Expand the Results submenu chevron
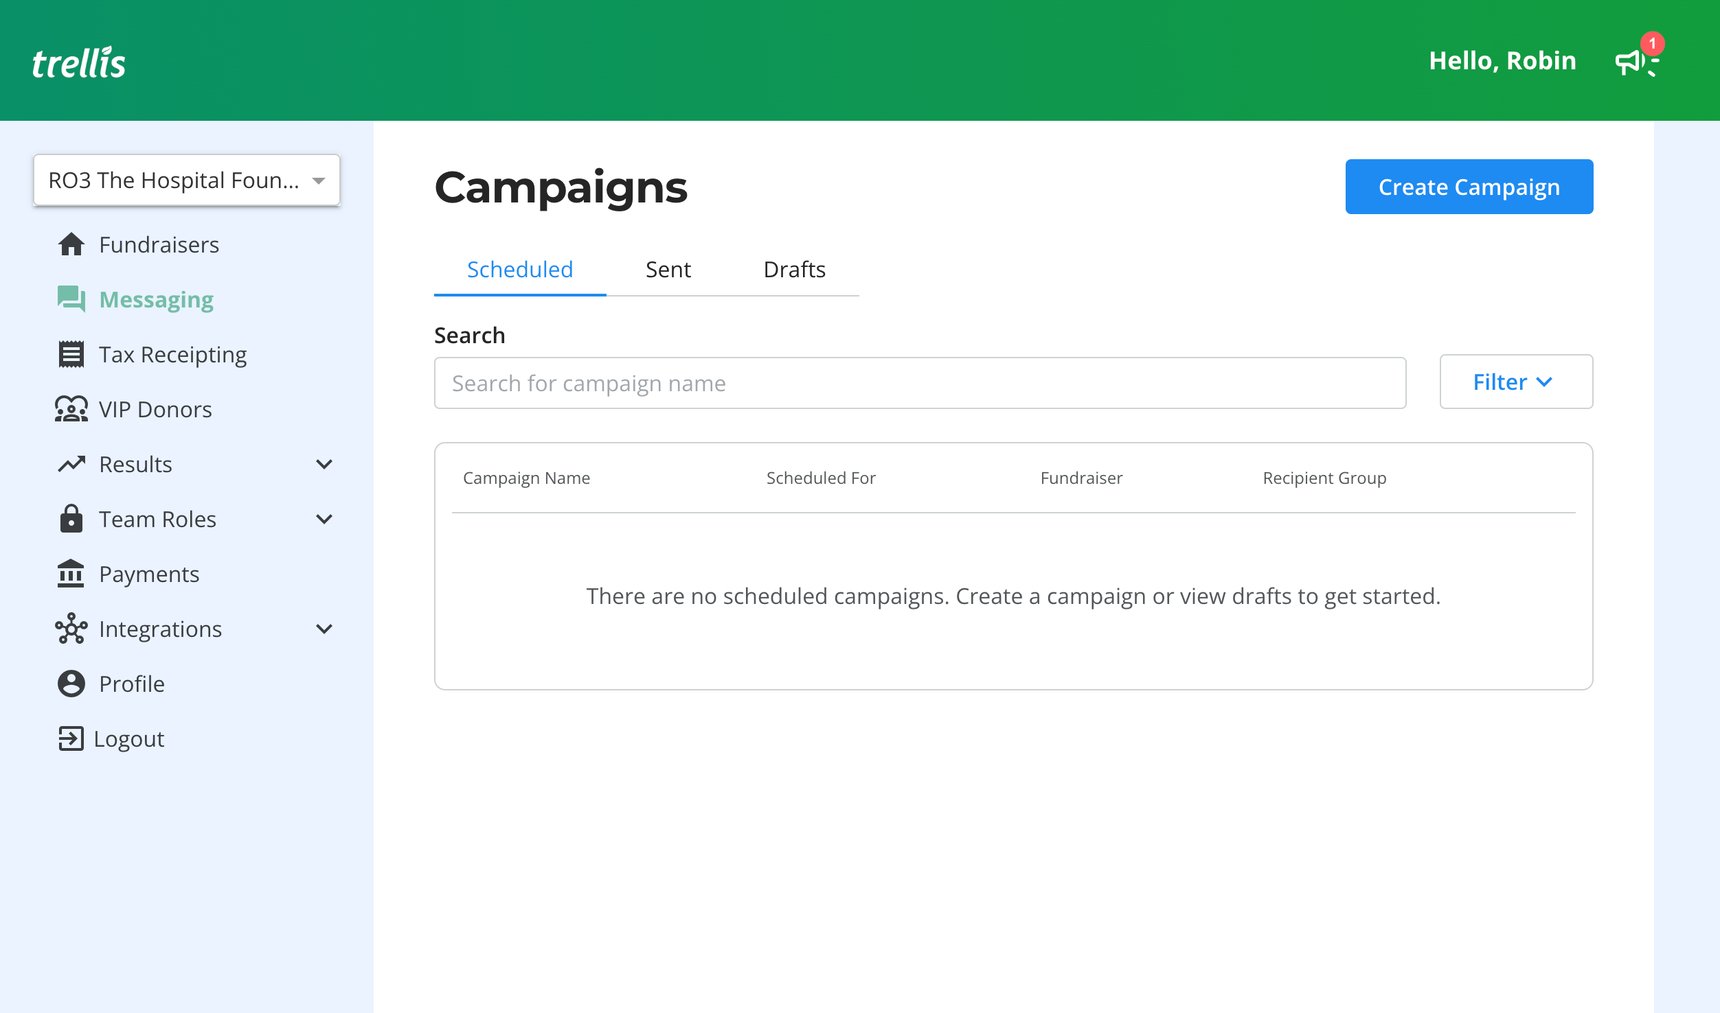 [x=323, y=464]
